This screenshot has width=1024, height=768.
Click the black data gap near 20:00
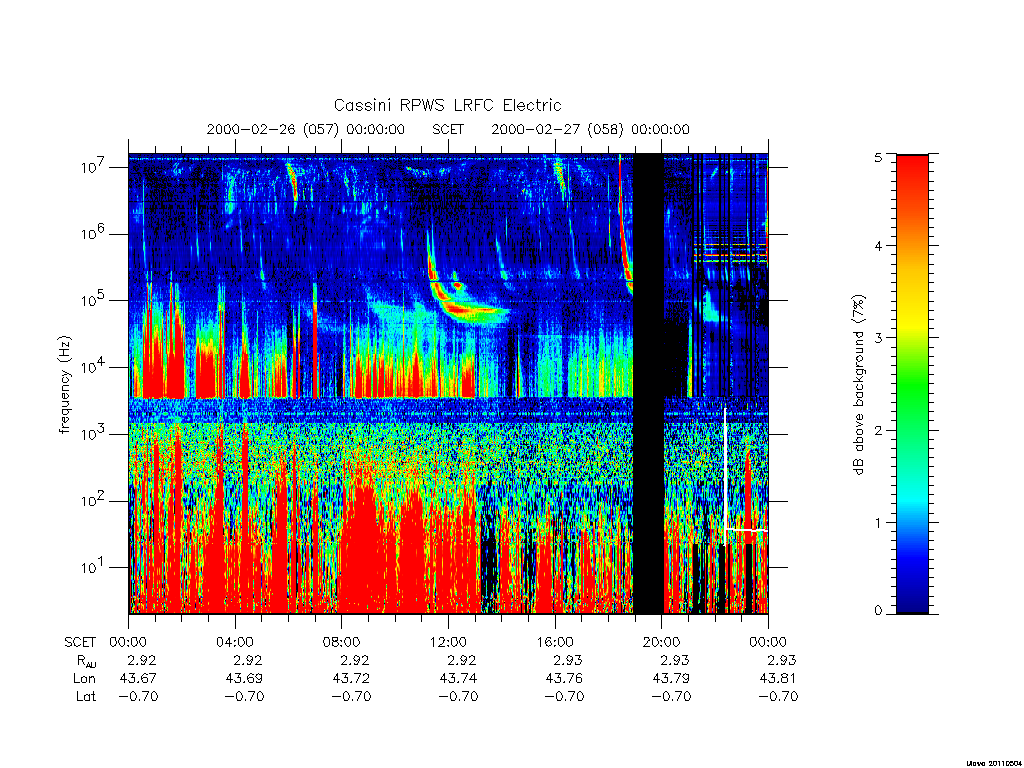pos(648,384)
